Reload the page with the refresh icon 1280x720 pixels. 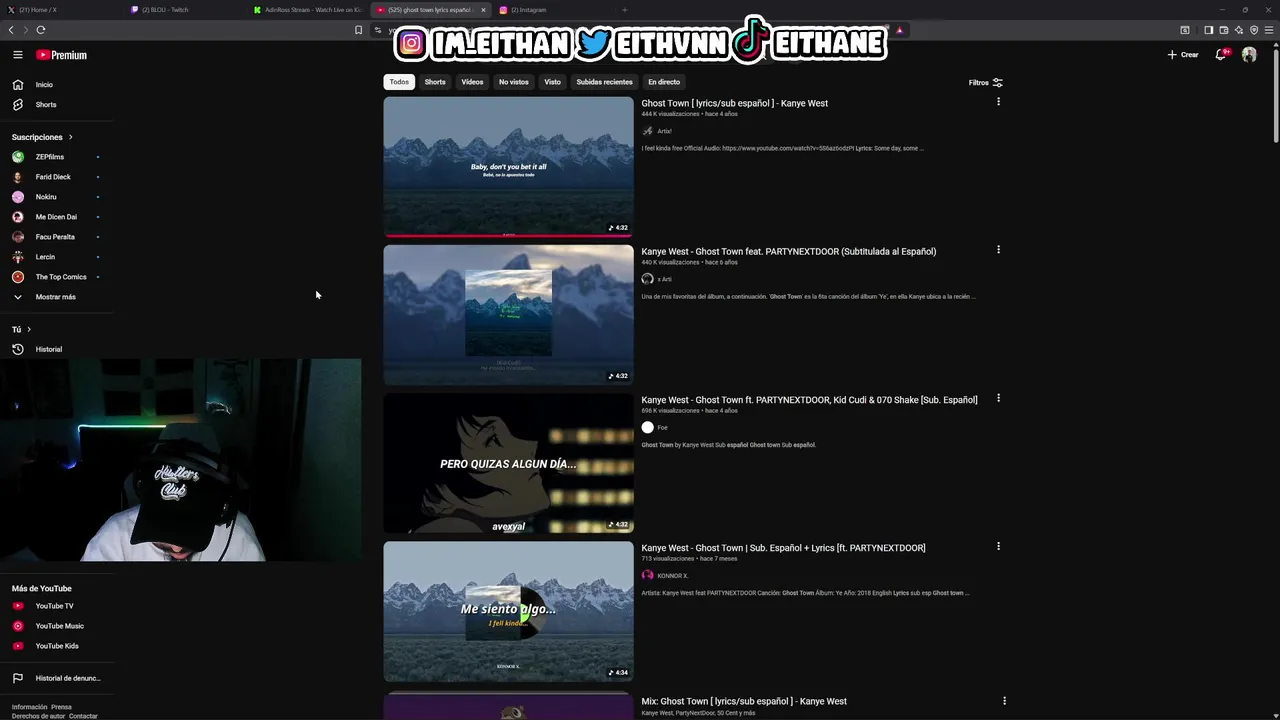41,30
